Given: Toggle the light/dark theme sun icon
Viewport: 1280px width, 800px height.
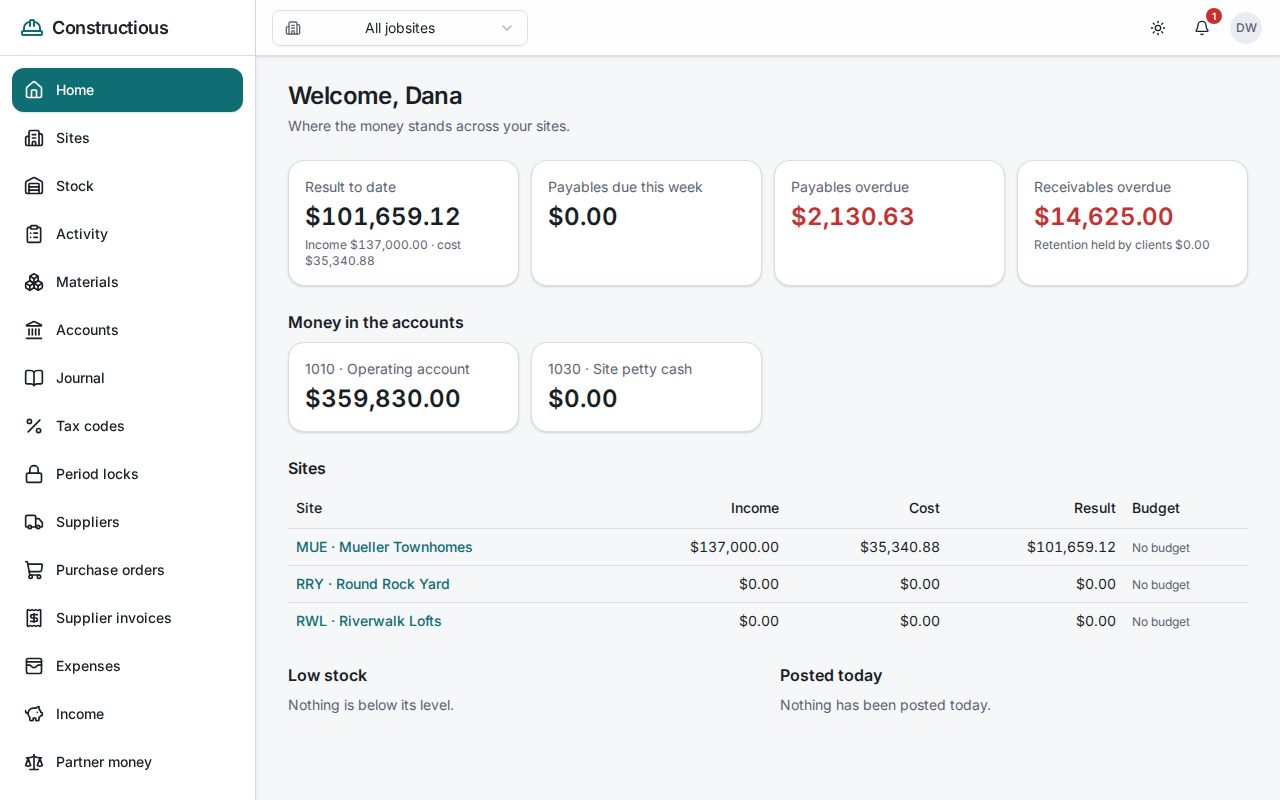Looking at the screenshot, I should (x=1158, y=28).
